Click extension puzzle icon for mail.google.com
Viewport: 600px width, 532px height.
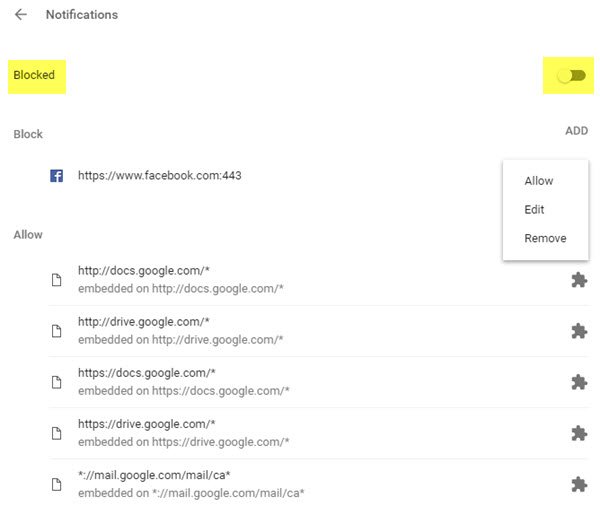578,484
